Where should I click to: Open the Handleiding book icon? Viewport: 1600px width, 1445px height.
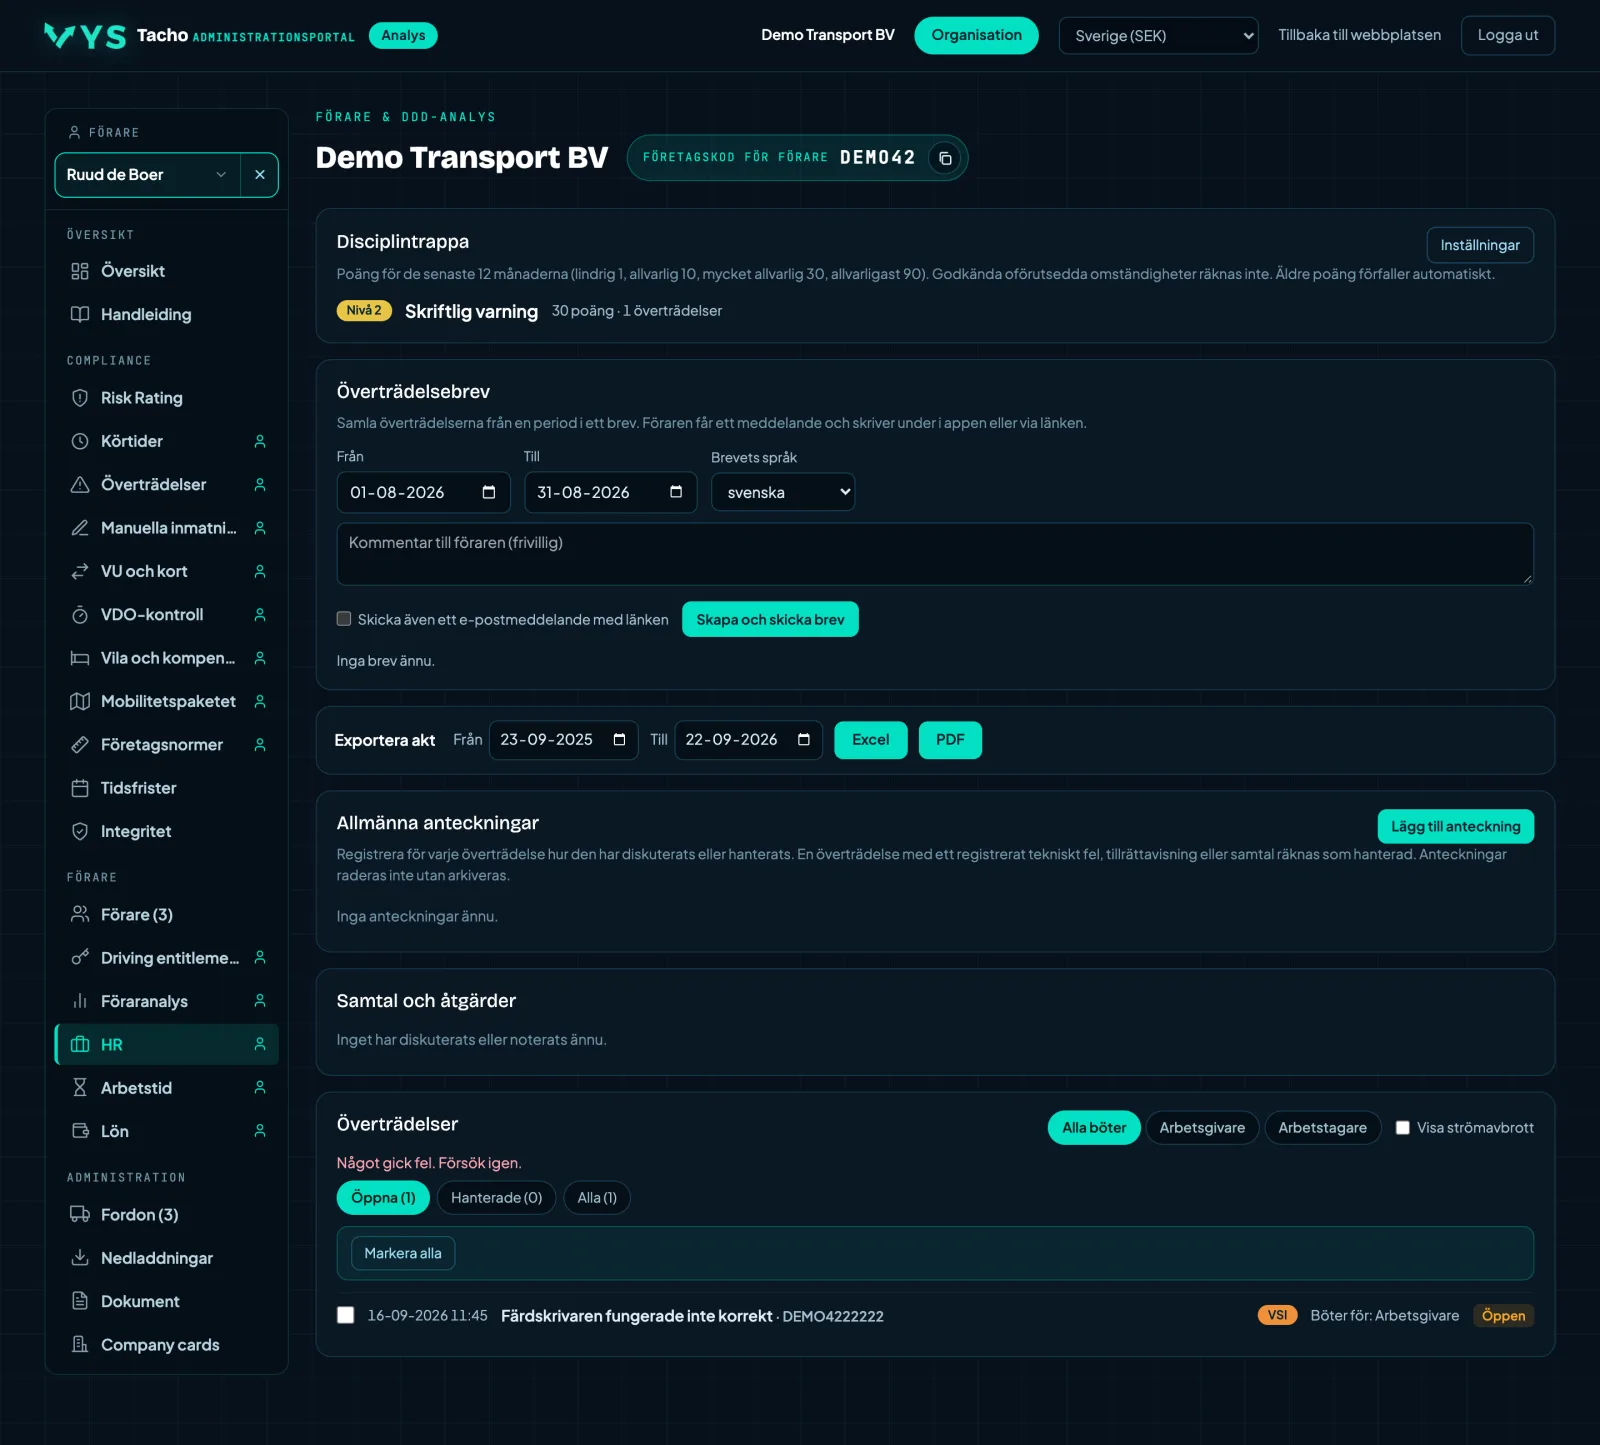[x=80, y=315]
